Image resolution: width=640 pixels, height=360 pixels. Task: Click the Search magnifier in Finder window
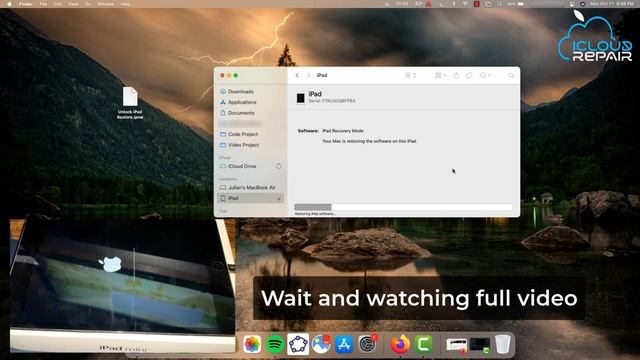click(511, 76)
